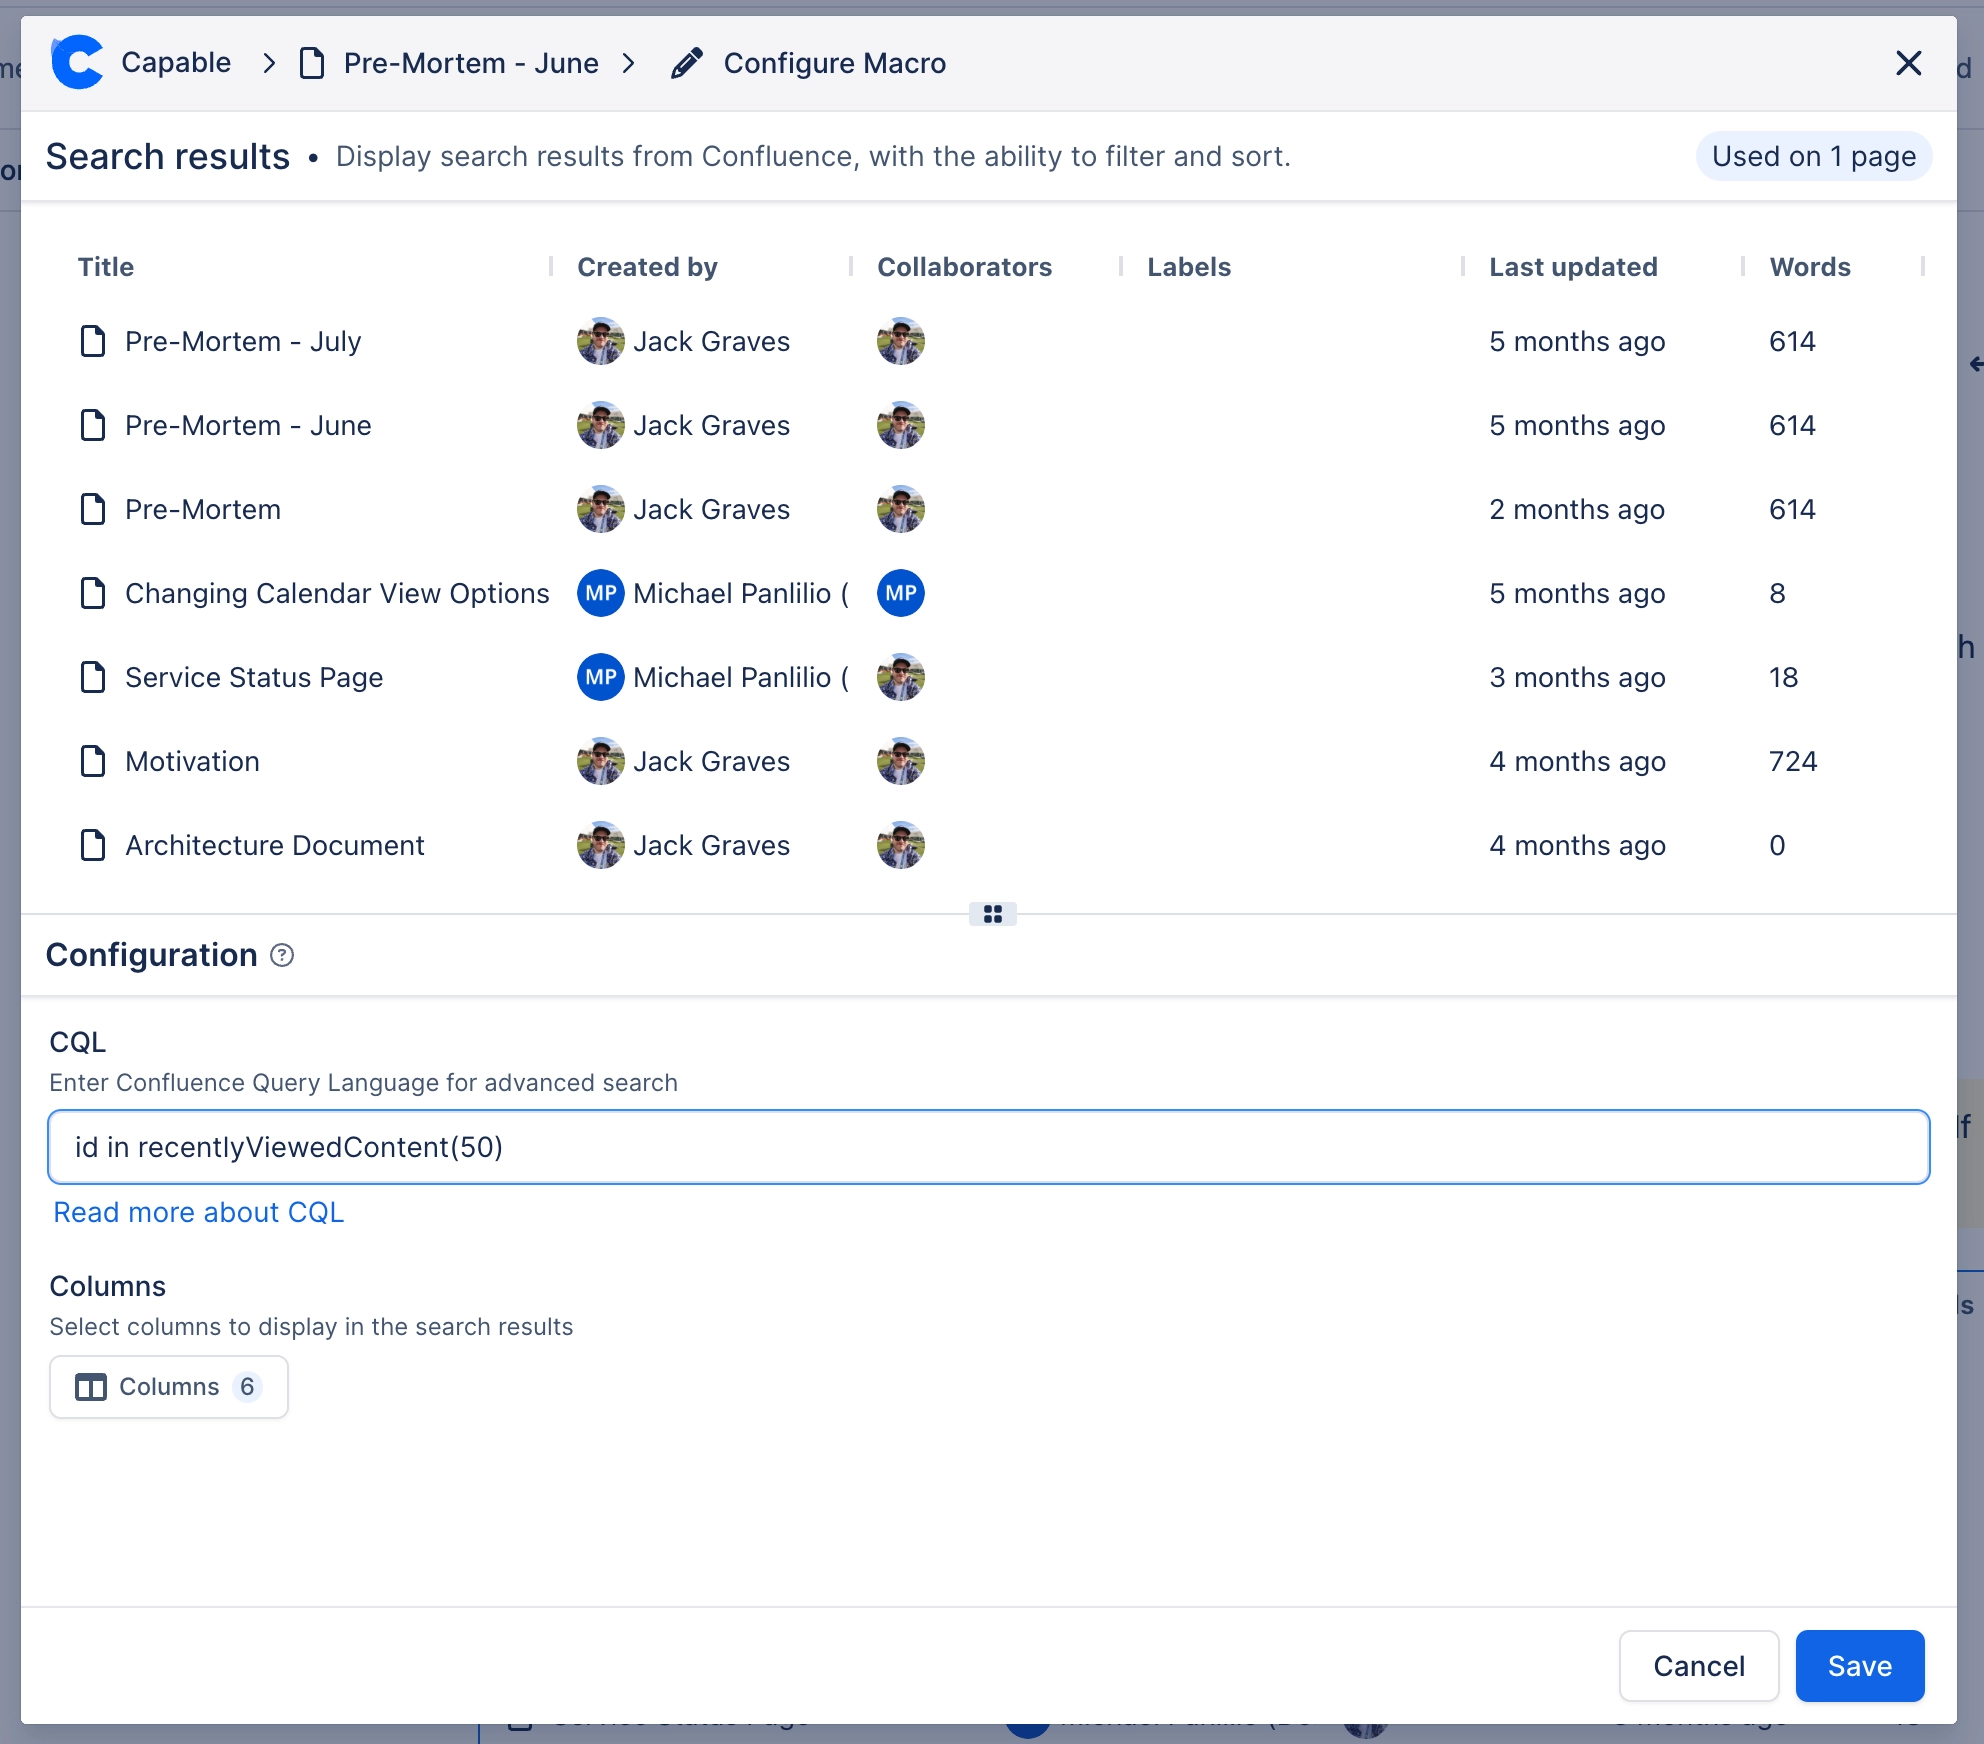Go to Capable breadcrumb item
Viewport: 1984px width, 1744px height.
click(176, 63)
